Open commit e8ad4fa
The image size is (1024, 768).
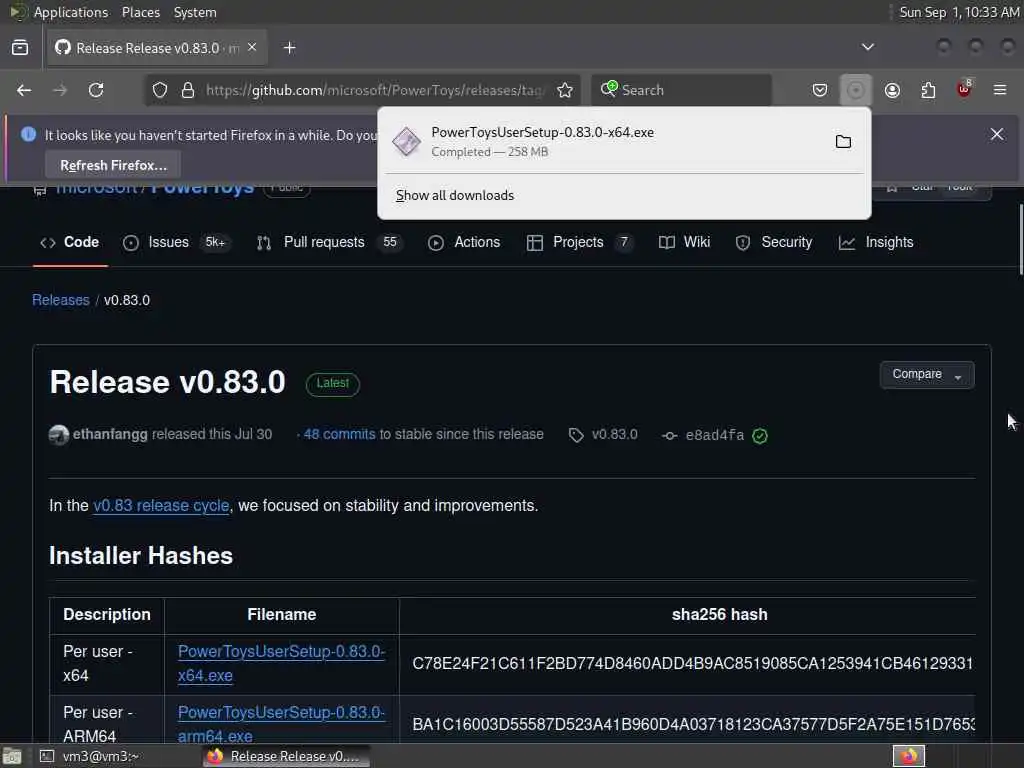click(714, 435)
